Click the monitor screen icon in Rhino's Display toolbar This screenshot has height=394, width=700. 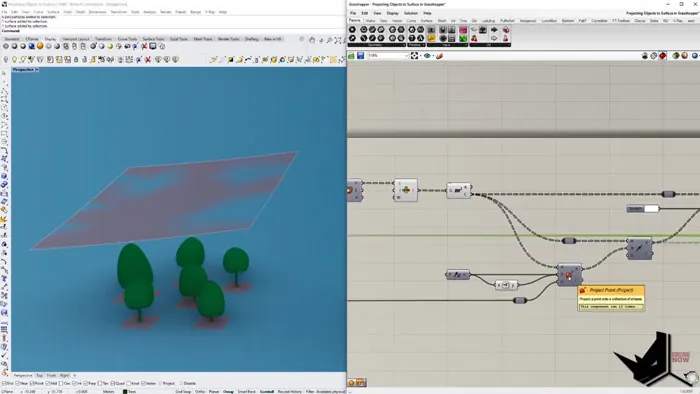pyautogui.click(x=153, y=46)
